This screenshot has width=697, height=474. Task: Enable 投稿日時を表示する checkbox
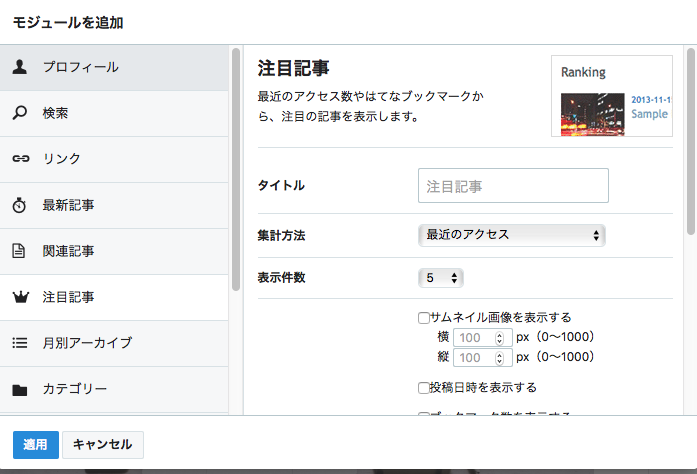(424, 388)
